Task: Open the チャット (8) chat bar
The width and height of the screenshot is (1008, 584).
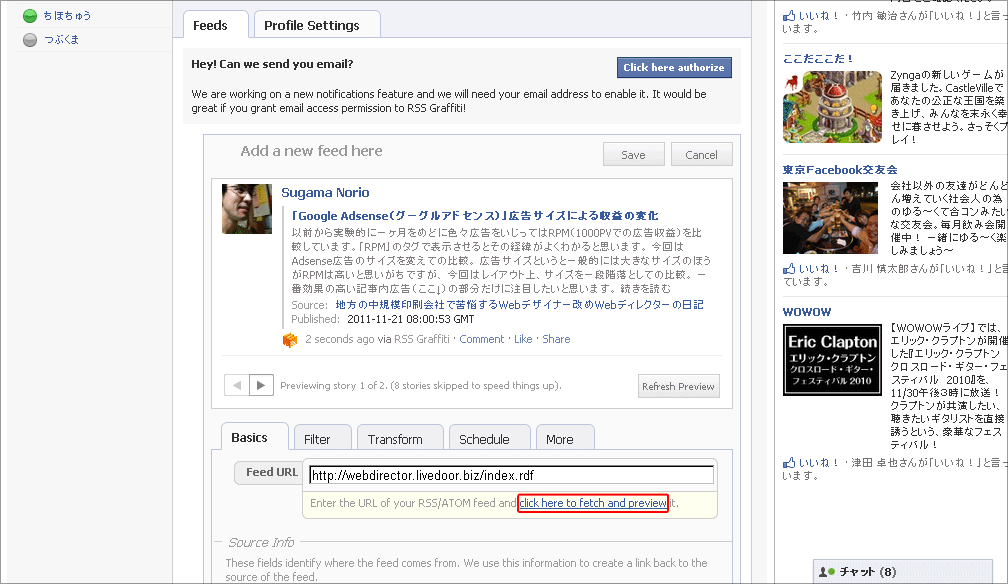Action: (902, 572)
